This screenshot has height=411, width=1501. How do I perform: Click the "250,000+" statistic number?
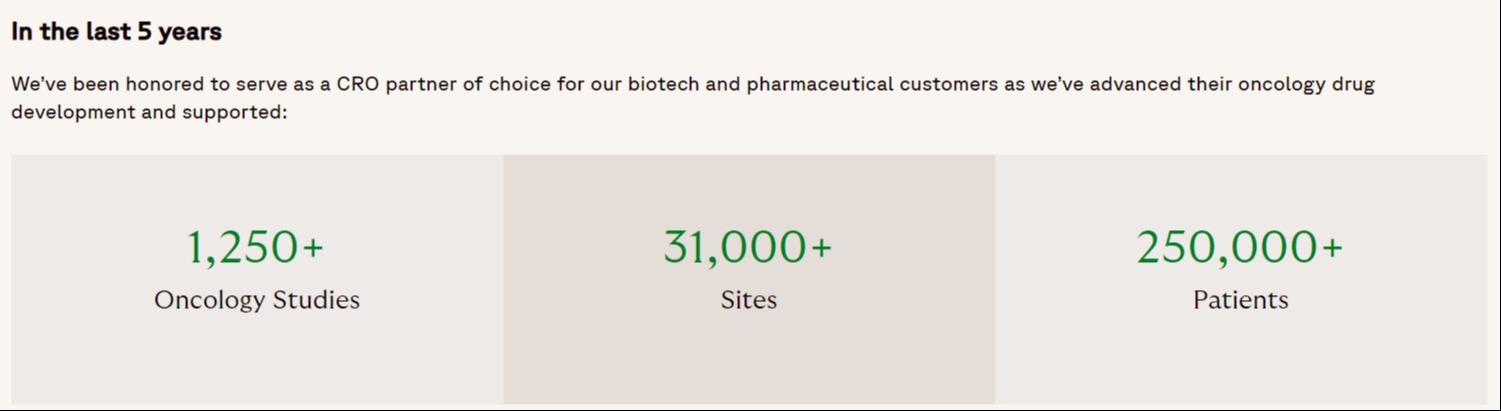point(1227,247)
